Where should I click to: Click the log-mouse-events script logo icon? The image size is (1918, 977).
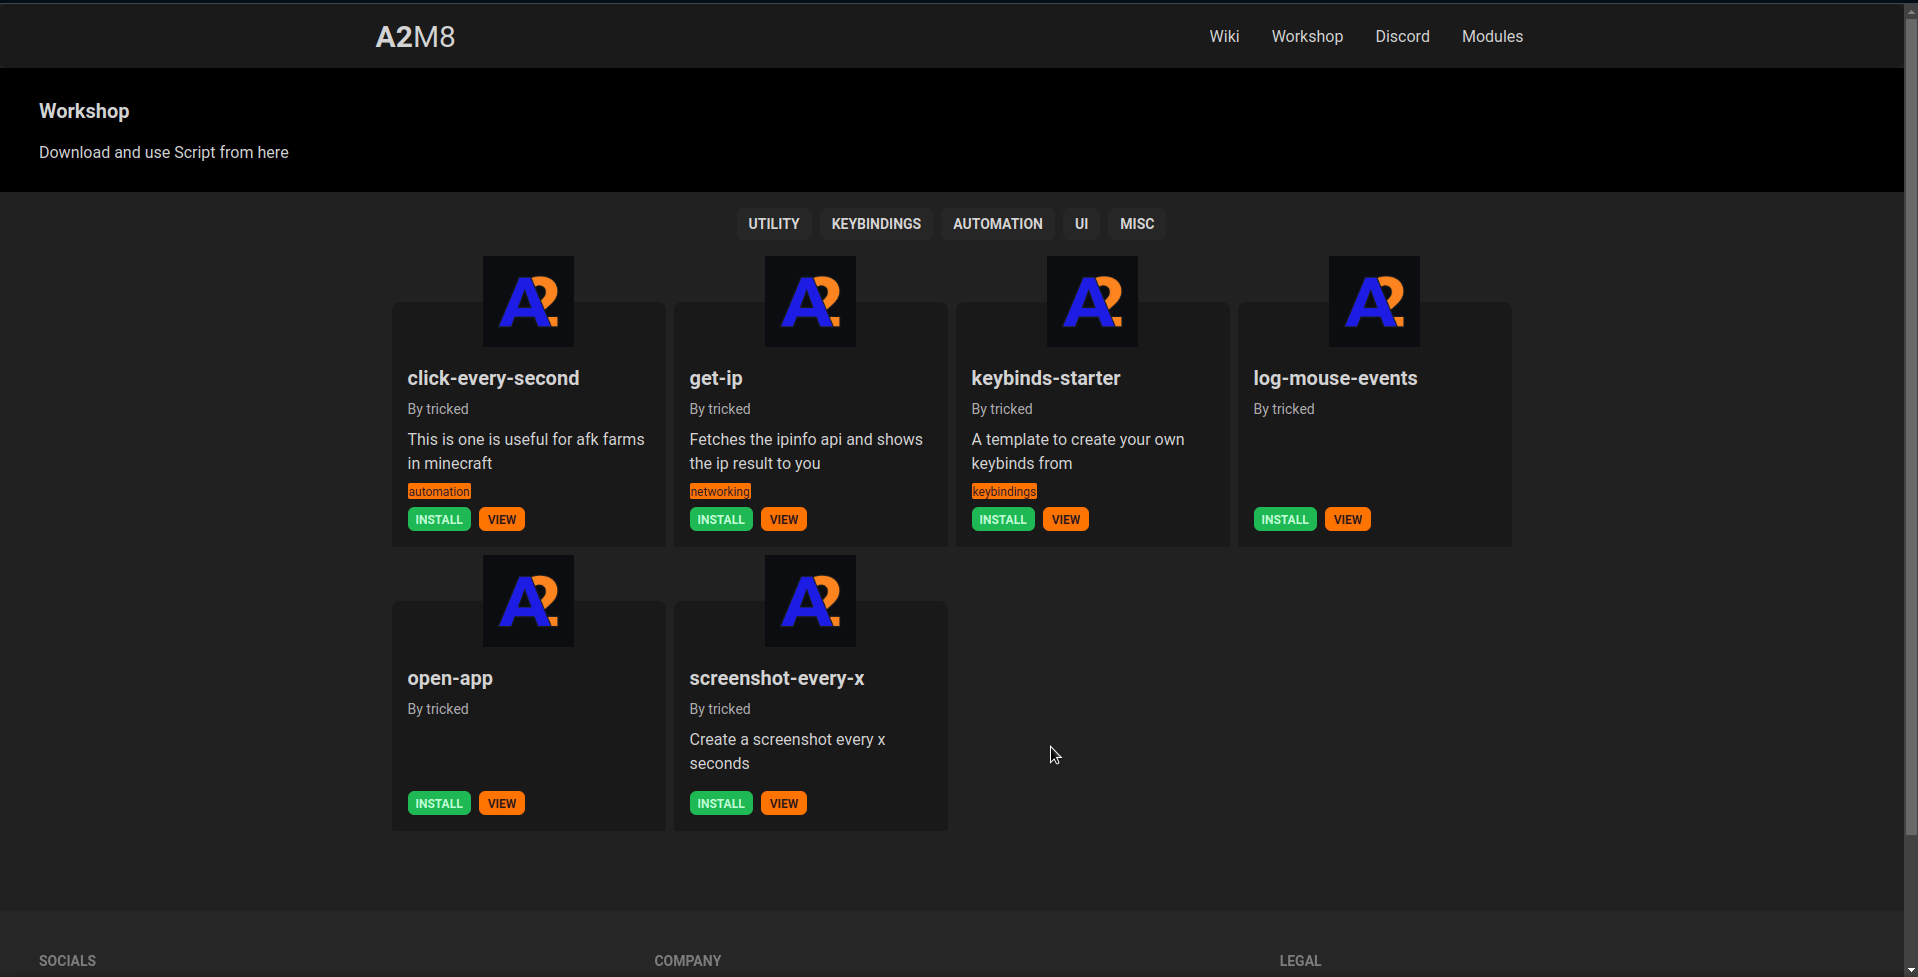(x=1374, y=301)
